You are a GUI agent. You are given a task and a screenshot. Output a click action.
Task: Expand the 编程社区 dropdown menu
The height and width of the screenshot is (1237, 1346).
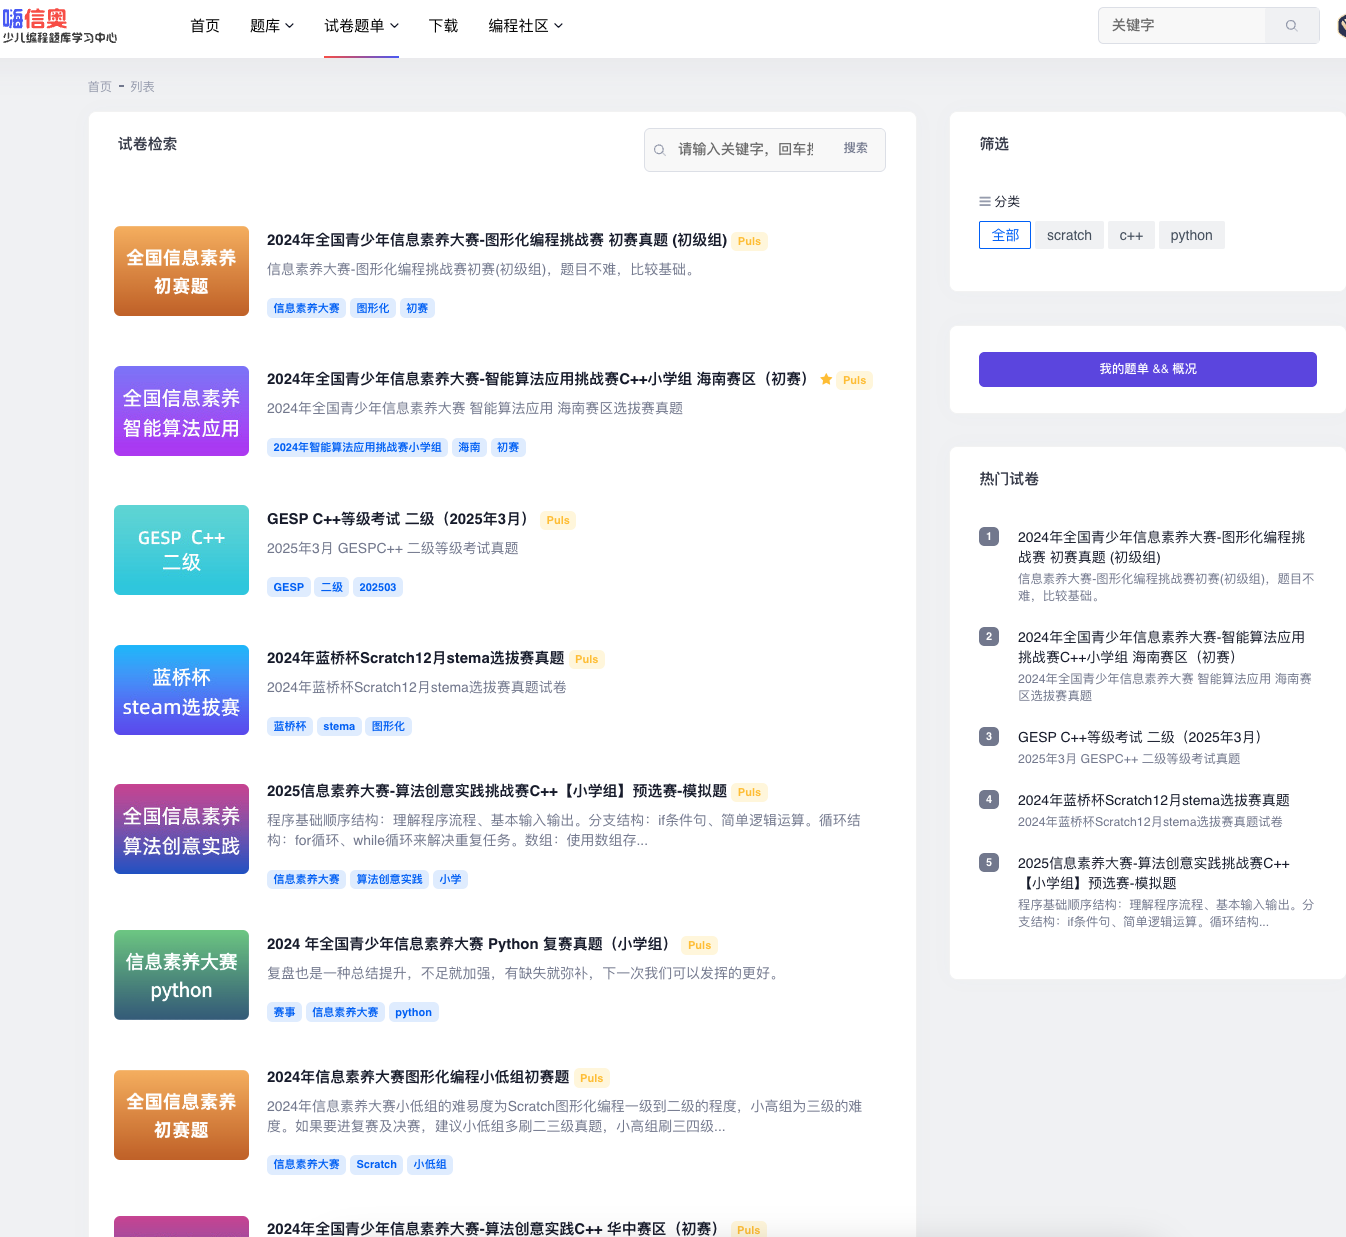(x=525, y=26)
